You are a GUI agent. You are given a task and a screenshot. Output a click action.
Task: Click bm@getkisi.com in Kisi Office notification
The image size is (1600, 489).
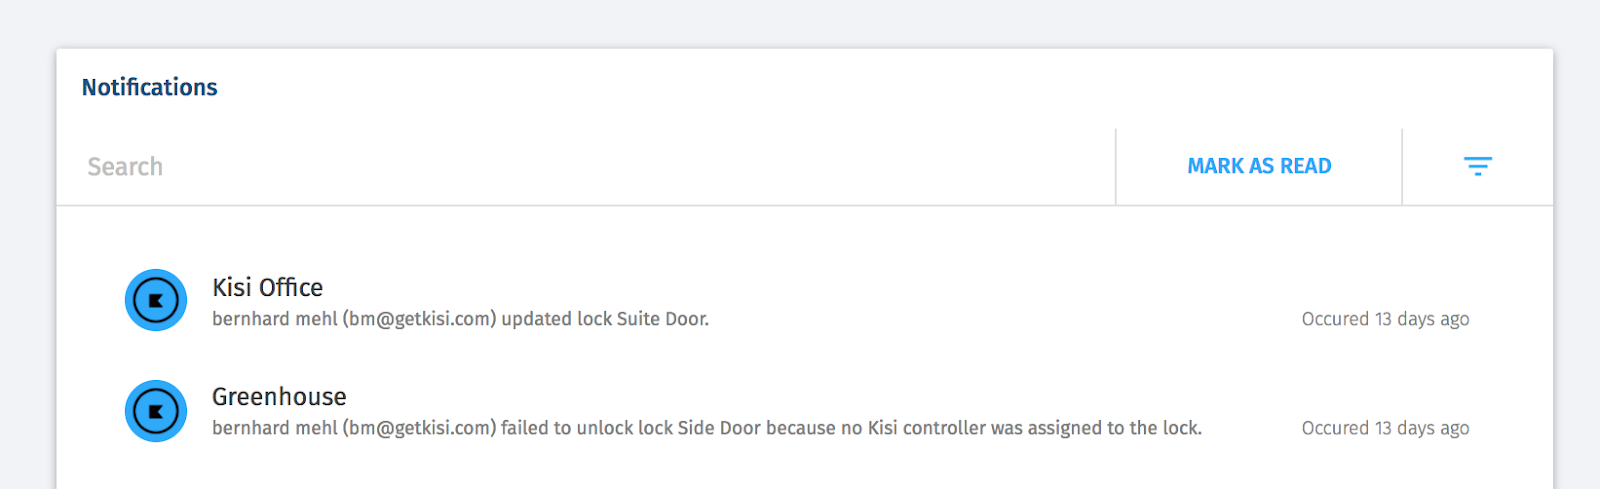(x=419, y=319)
